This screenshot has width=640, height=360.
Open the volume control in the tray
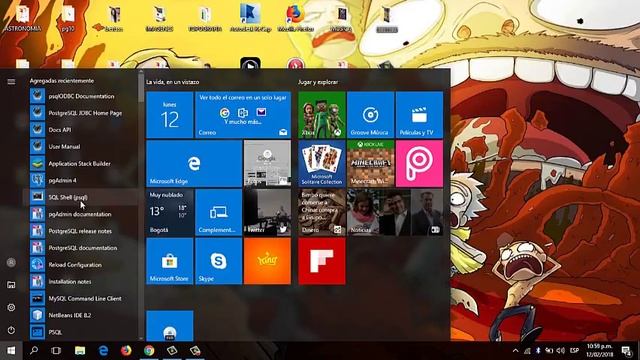(x=561, y=351)
